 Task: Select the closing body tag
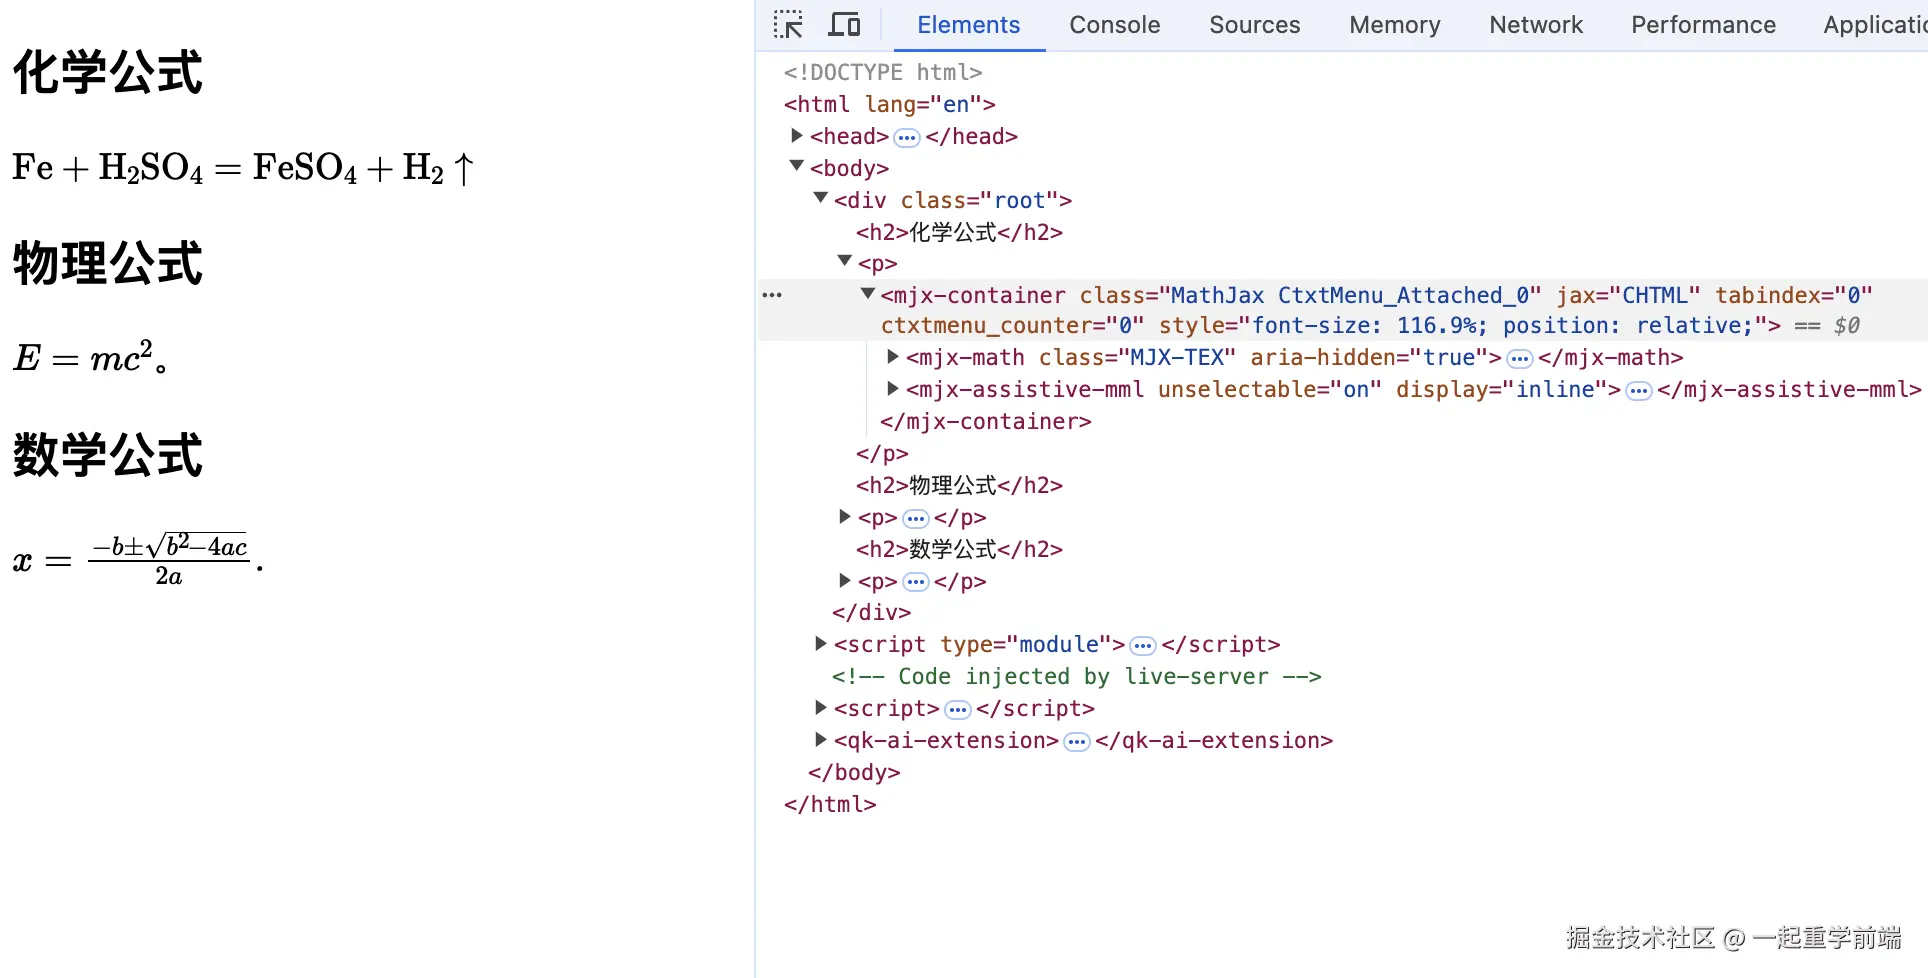click(854, 772)
